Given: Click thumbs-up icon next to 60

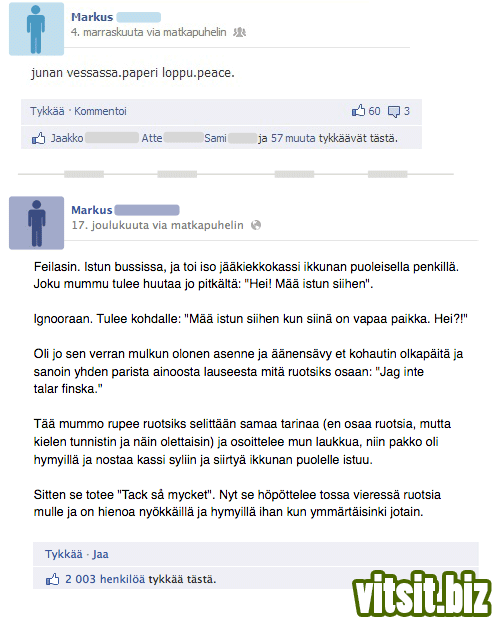Looking at the screenshot, I should (358, 111).
